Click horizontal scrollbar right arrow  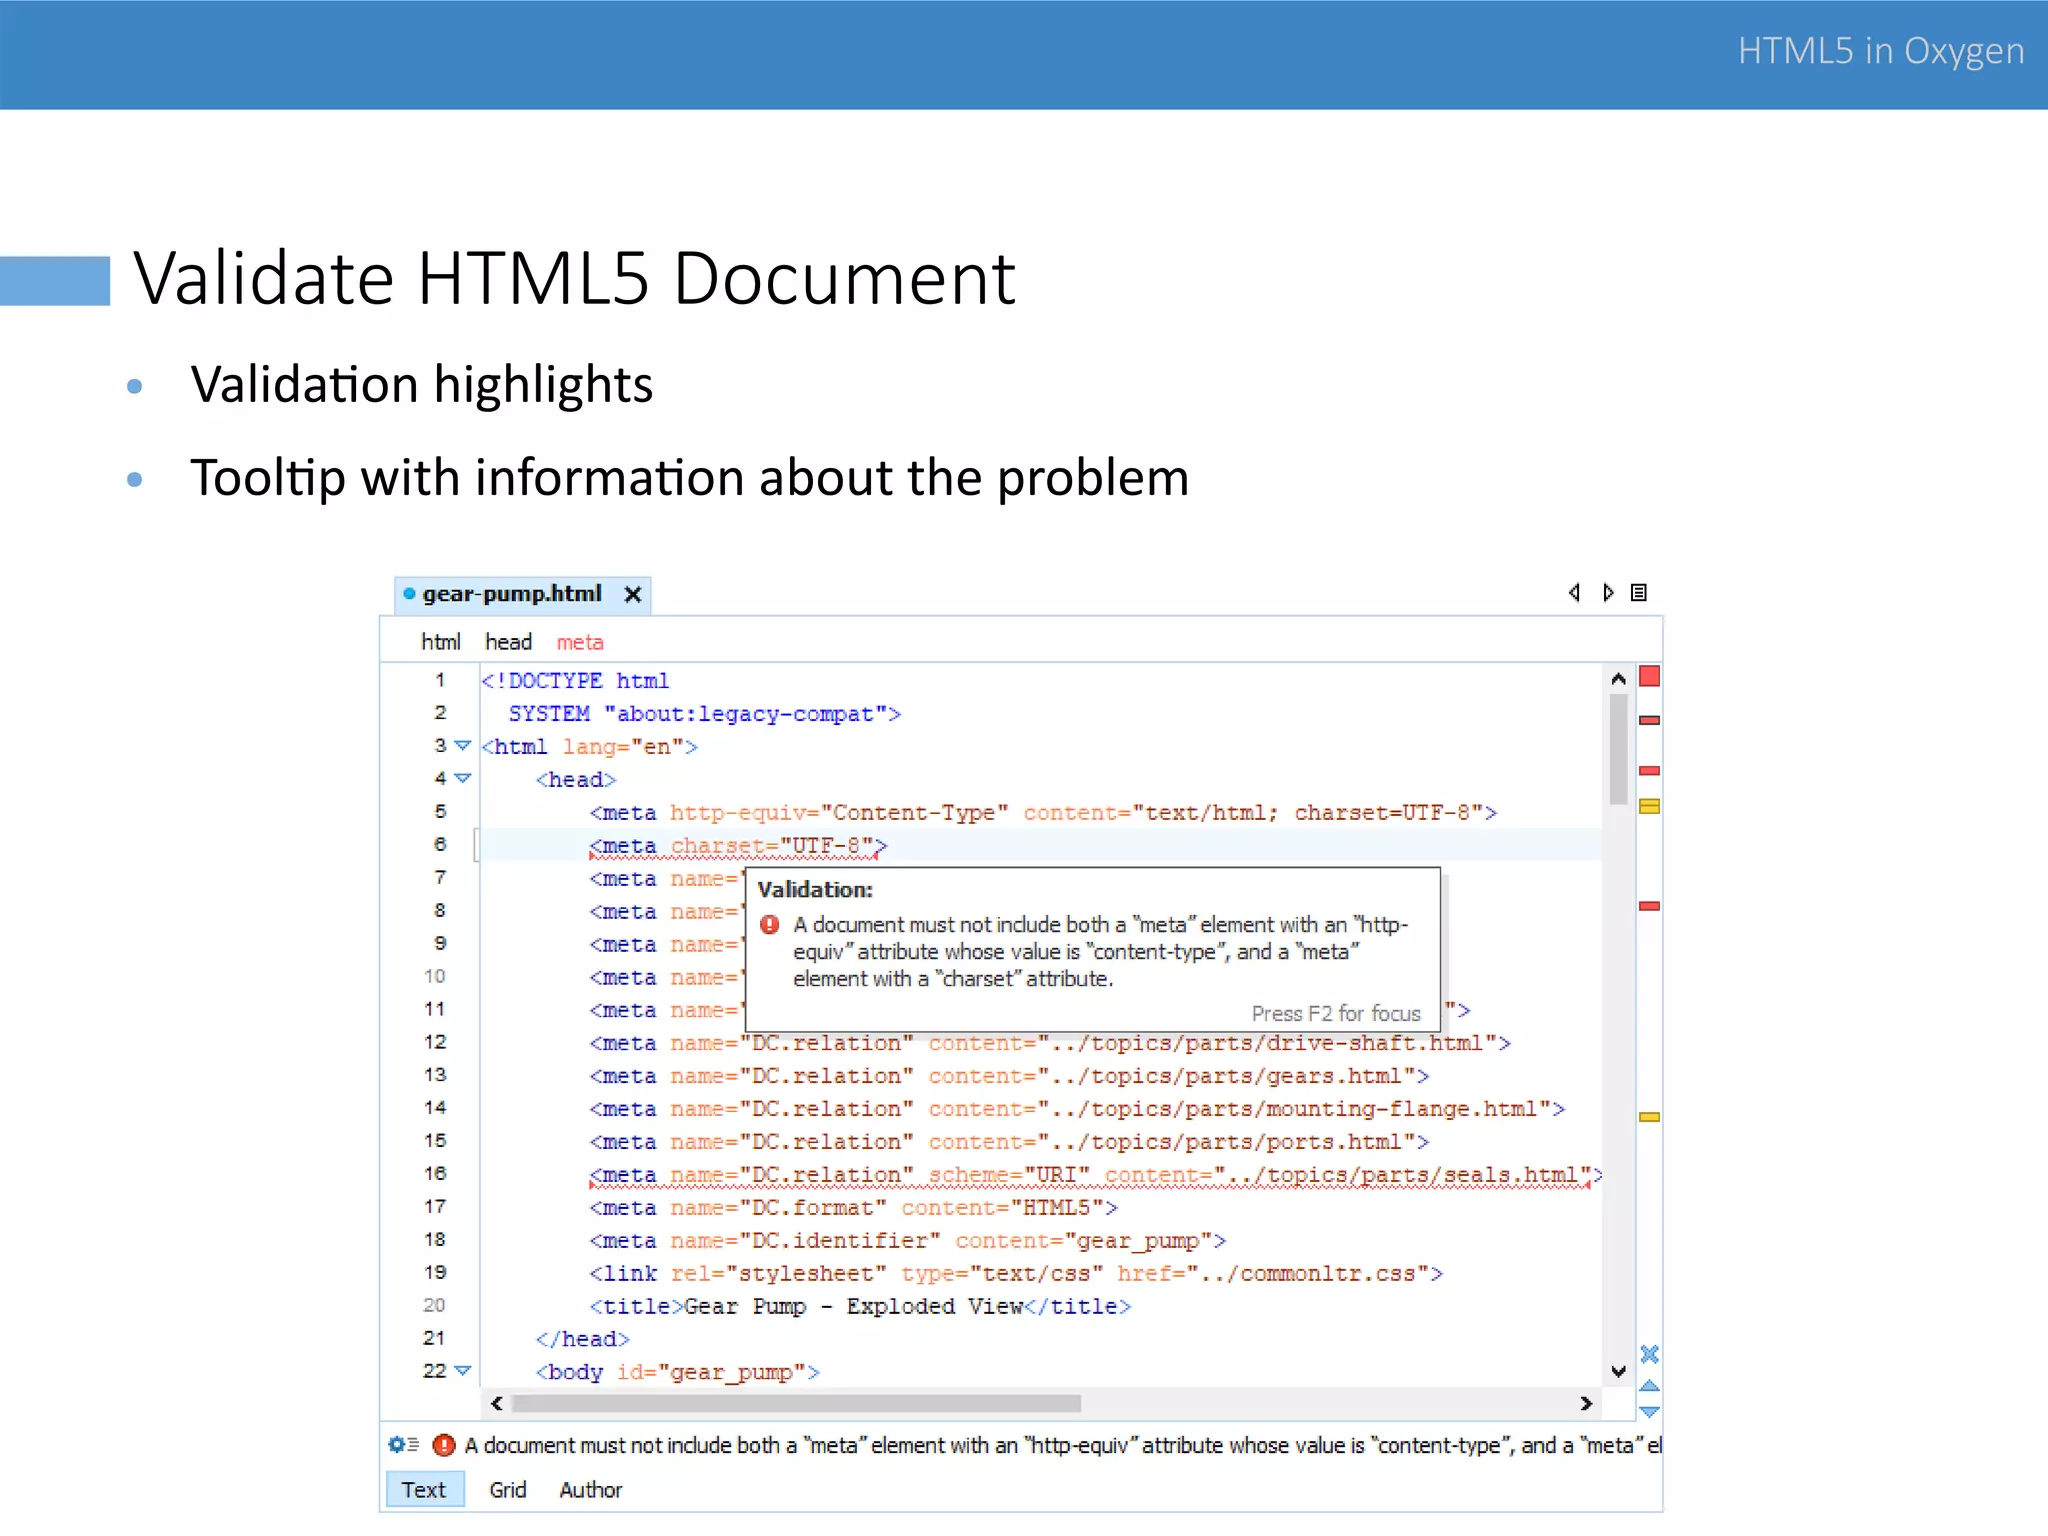pos(1586,1404)
